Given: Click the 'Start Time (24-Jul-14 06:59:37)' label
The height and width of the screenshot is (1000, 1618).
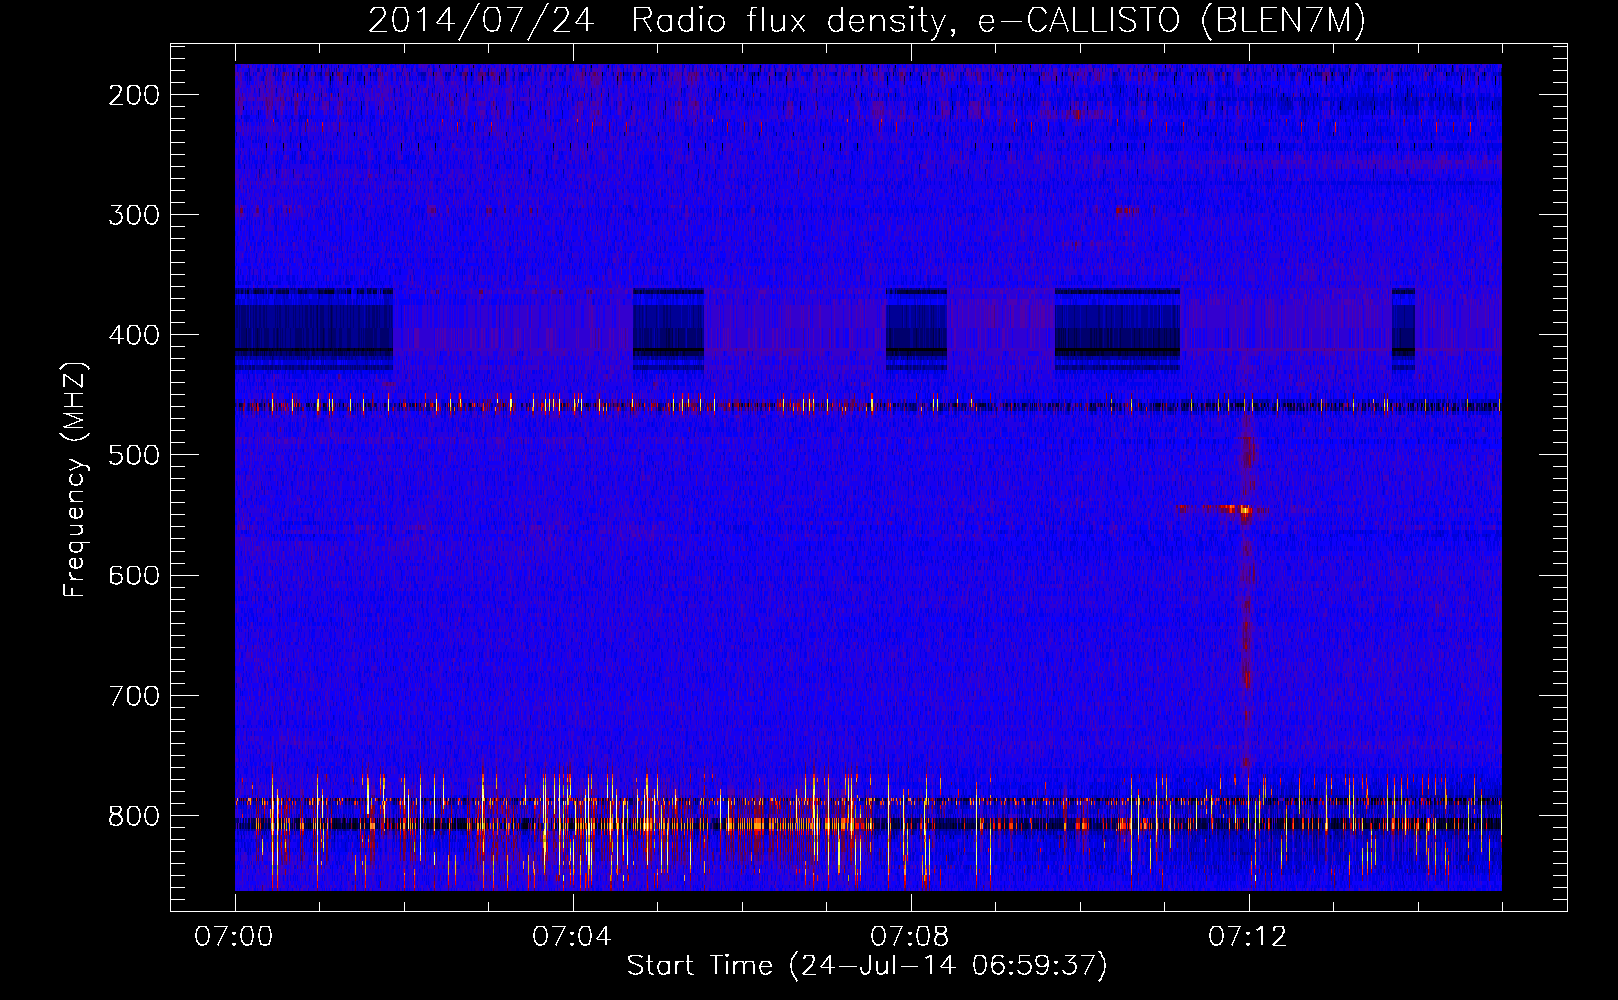Looking at the screenshot, I should tap(867, 966).
